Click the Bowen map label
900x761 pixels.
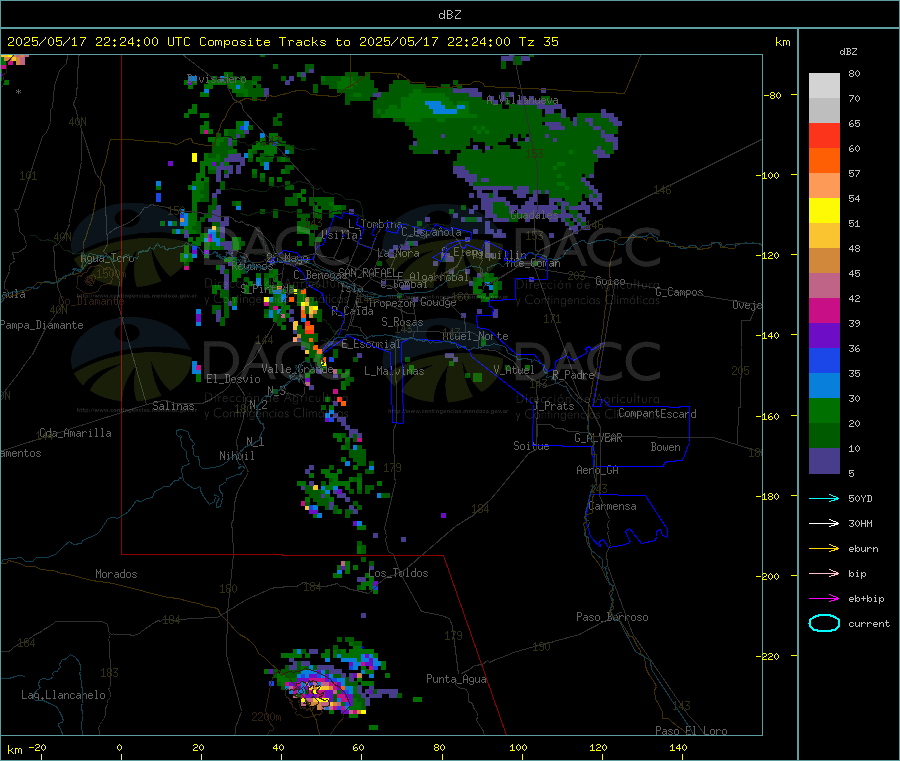coord(665,447)
